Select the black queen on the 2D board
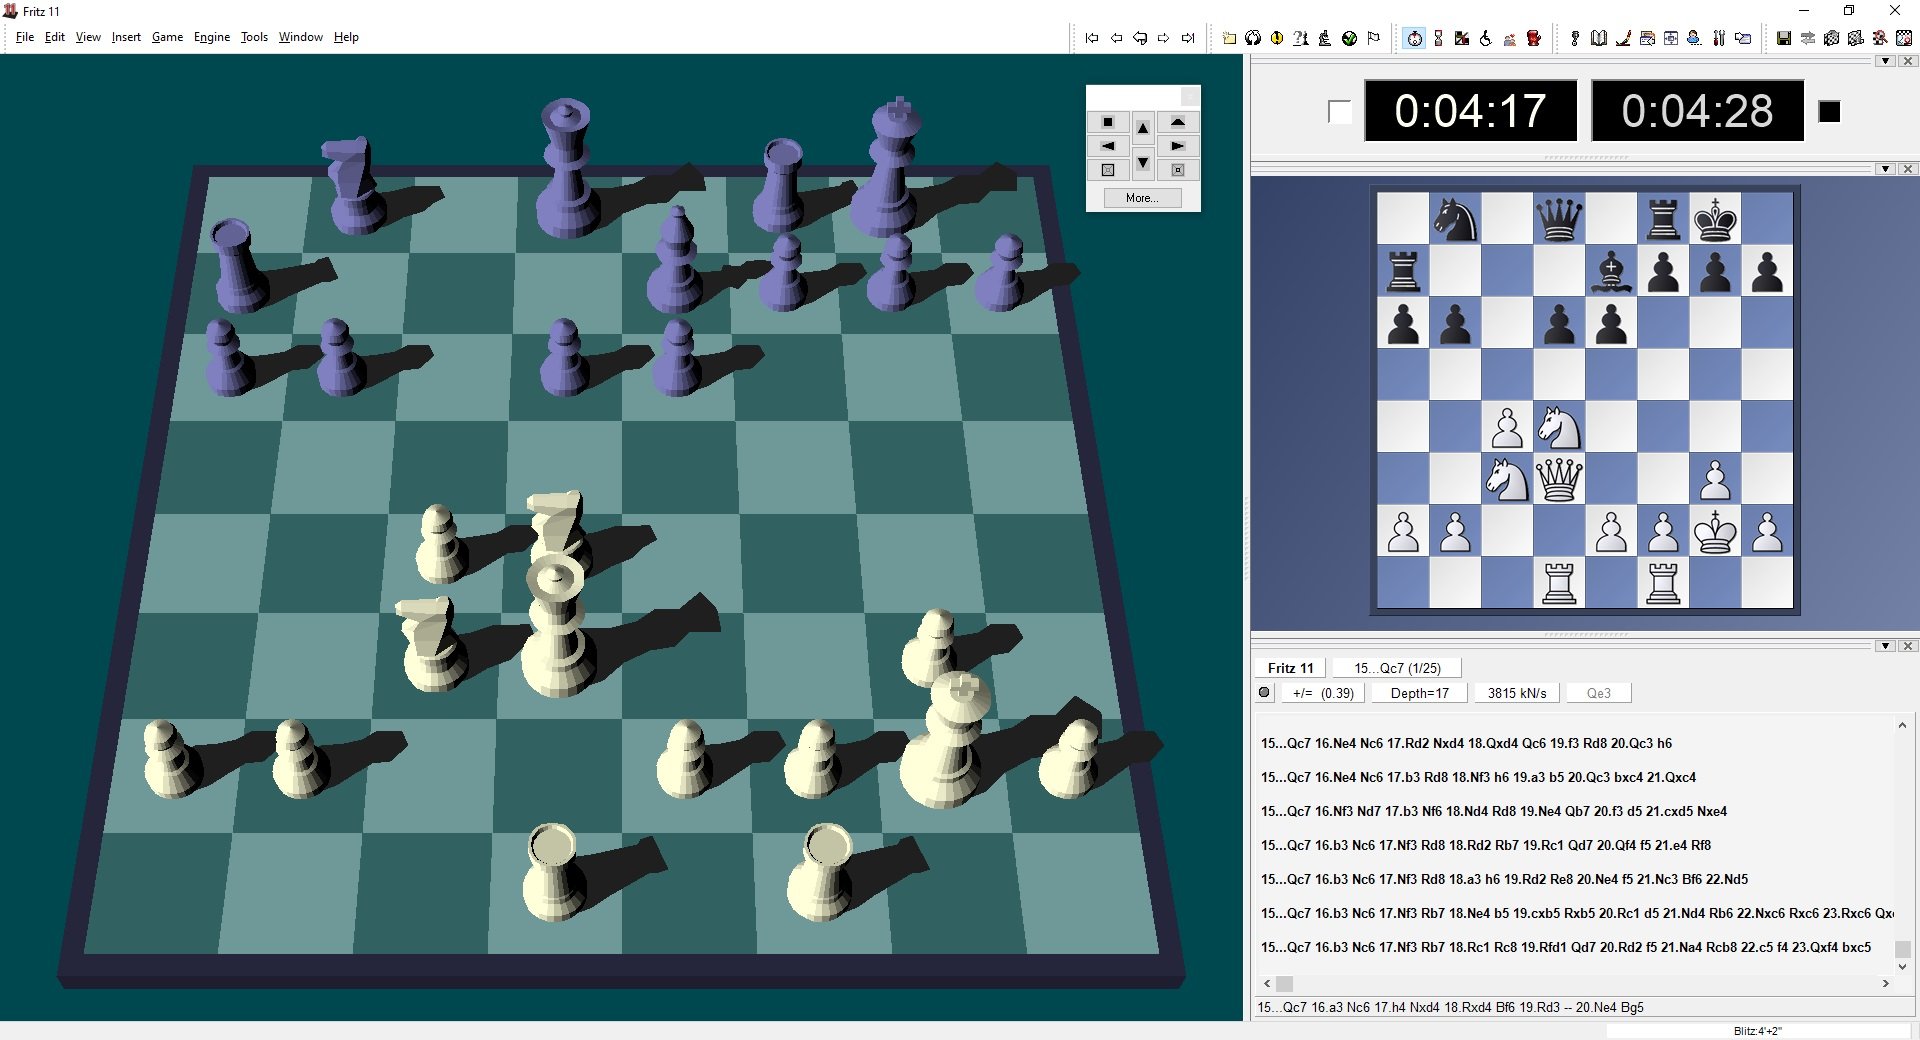The image size is (1920, 1040). tap(1559, 218)
